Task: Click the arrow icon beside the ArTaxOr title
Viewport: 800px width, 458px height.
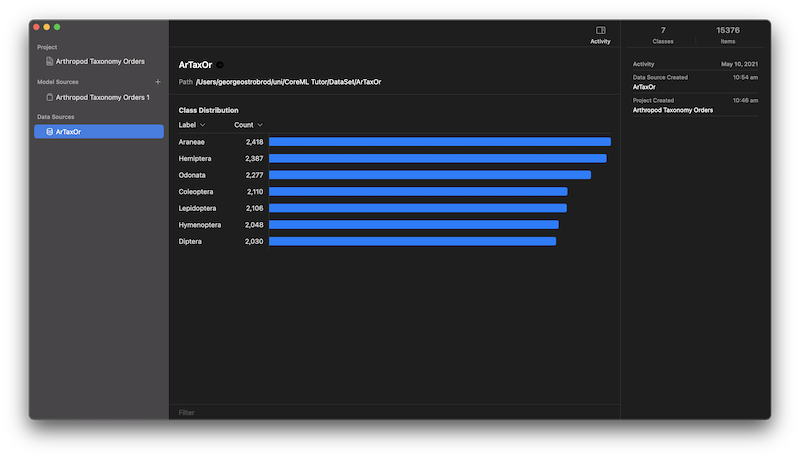Action: click(x=220, y=65)
